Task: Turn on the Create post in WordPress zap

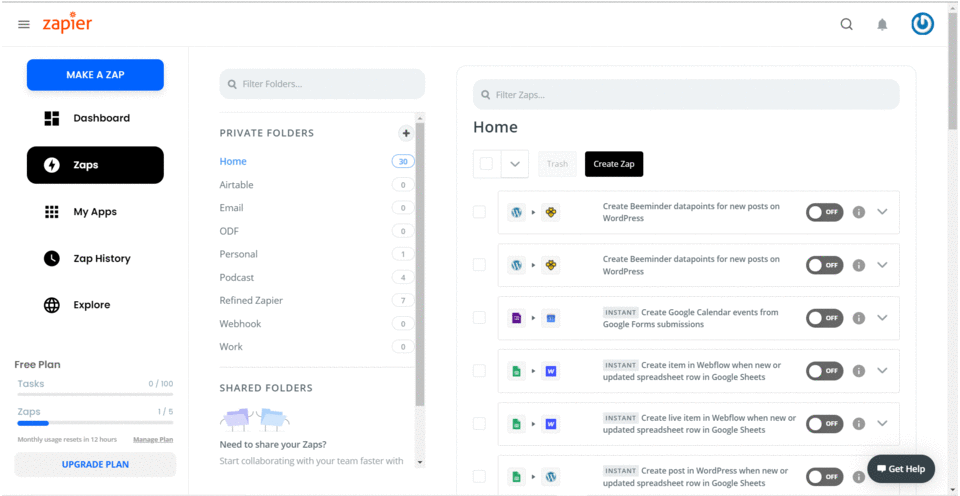Action: [x=824, y=476]
